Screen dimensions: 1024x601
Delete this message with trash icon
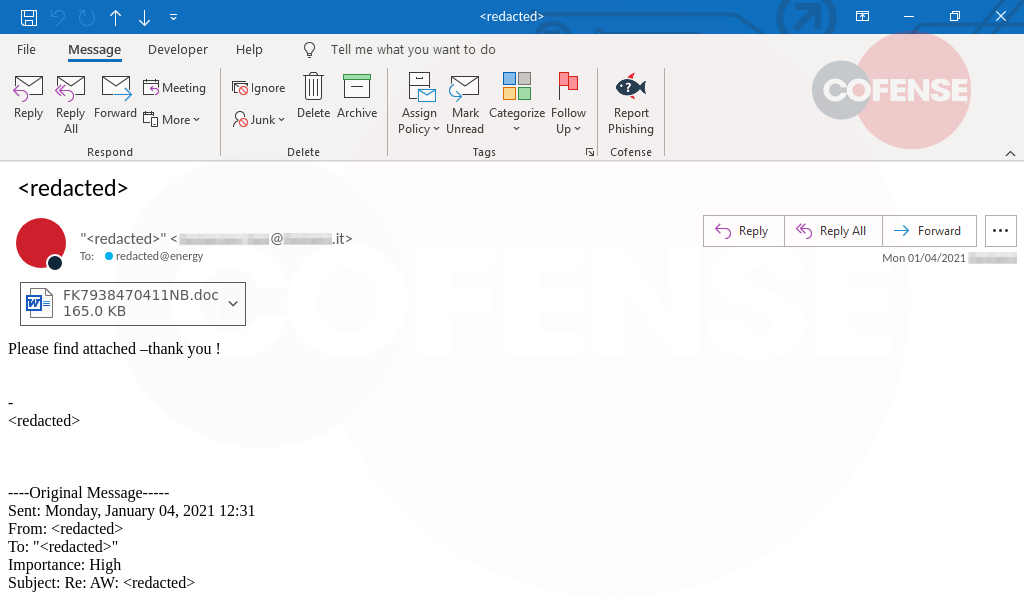point(313,95)
